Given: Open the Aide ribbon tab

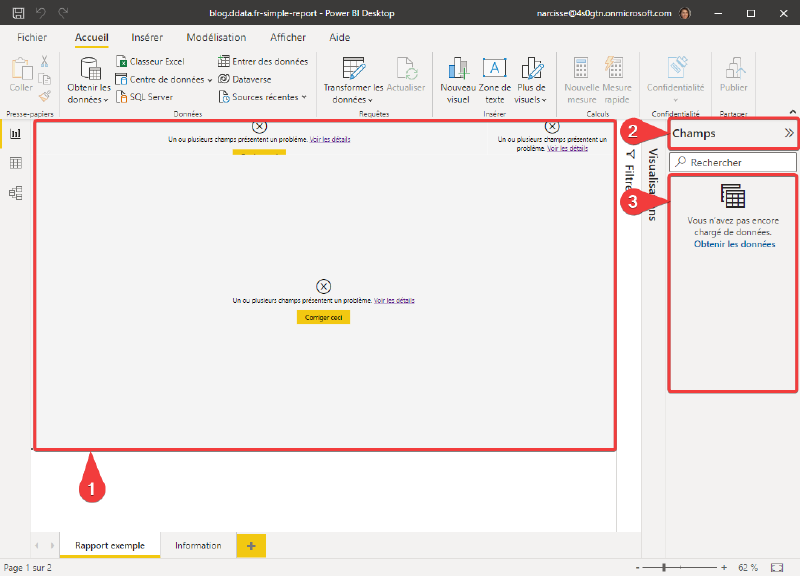Looking at the screenshot, I should click(340, 37).
